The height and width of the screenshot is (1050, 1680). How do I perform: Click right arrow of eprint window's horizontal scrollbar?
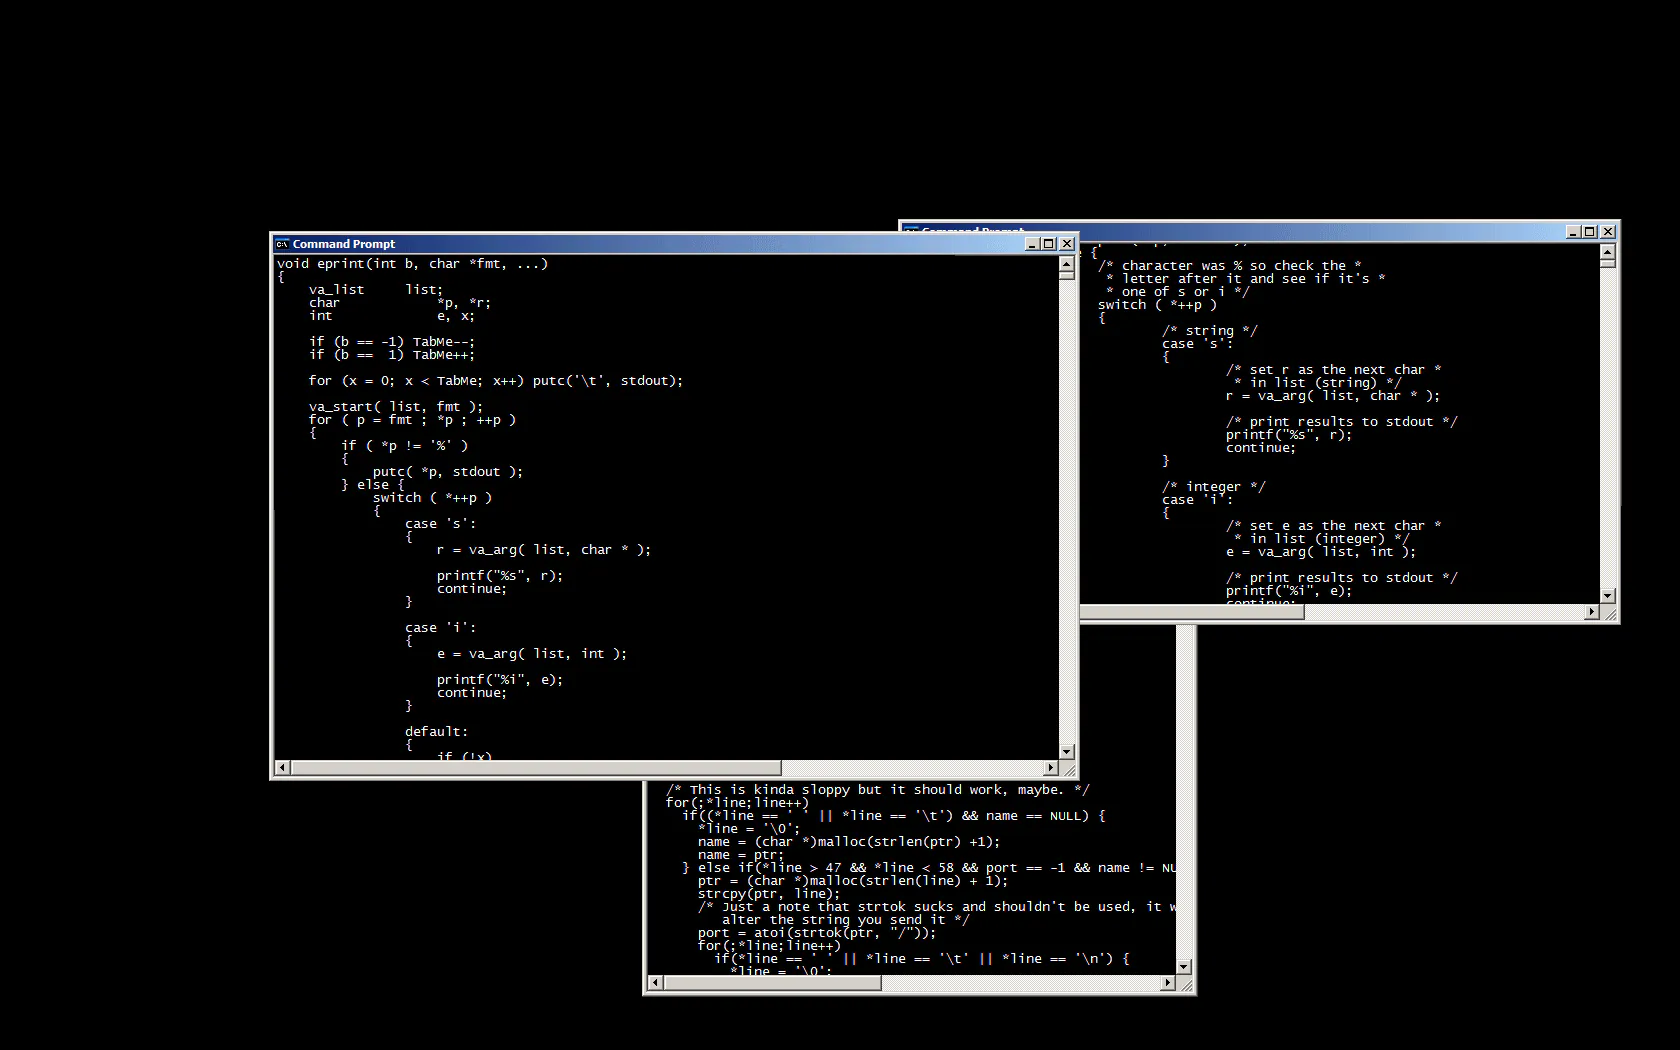(x=1050, y=768)
